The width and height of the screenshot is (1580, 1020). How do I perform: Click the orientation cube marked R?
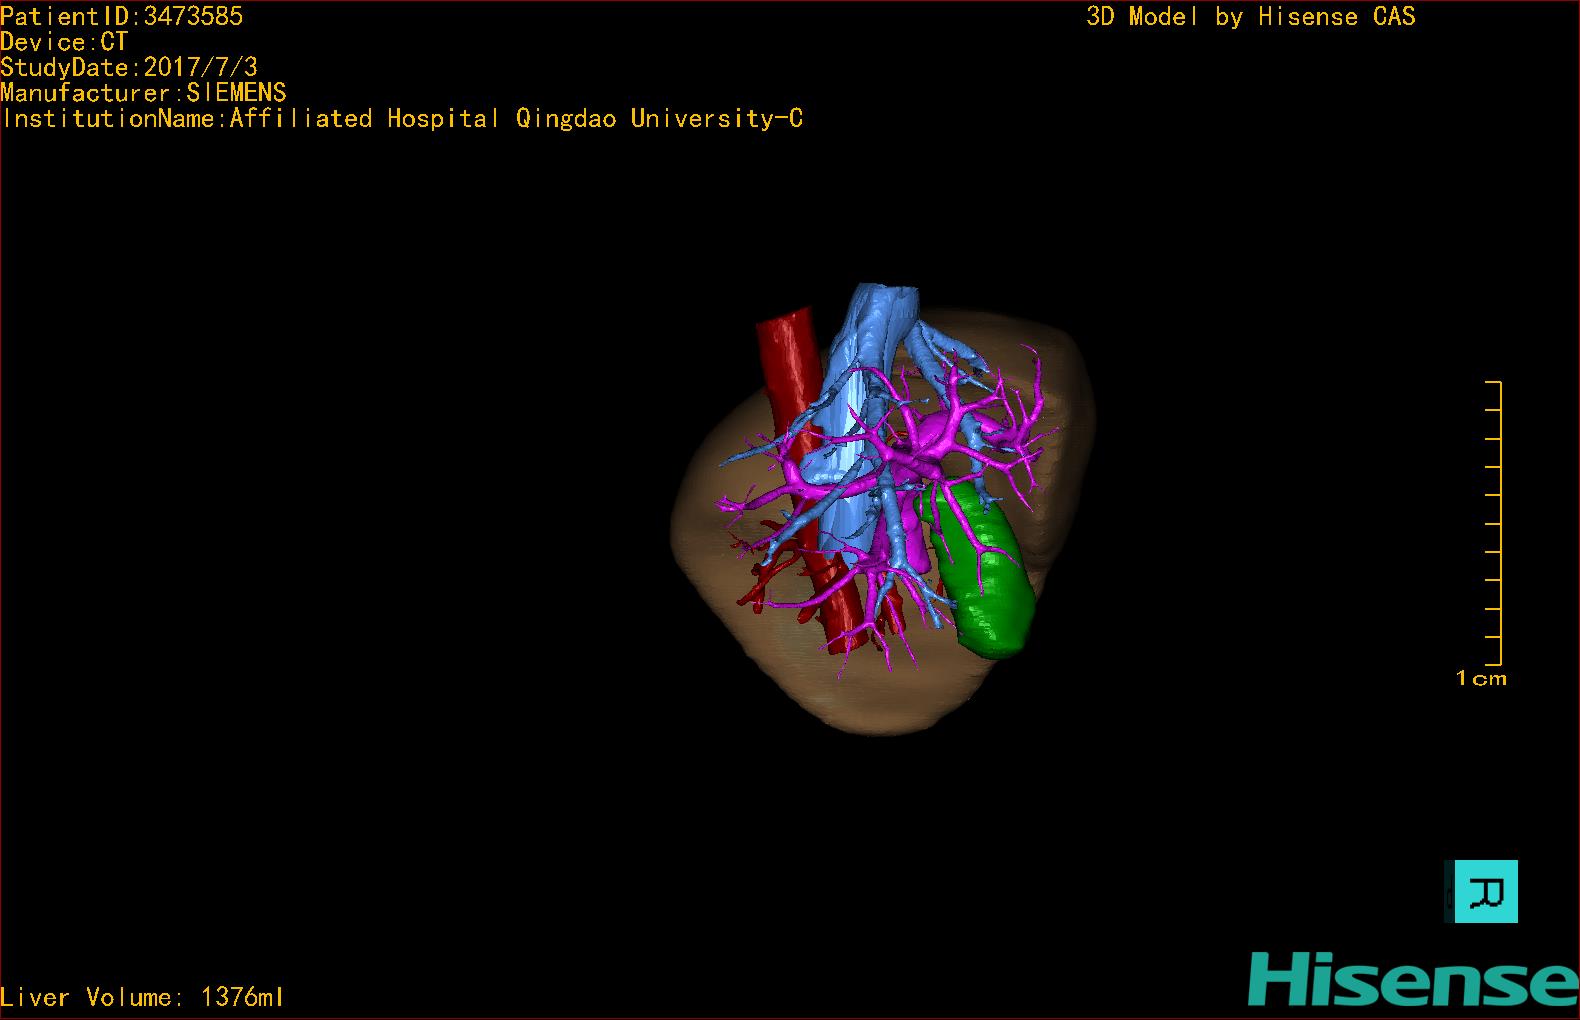(x=1482, y=891)
